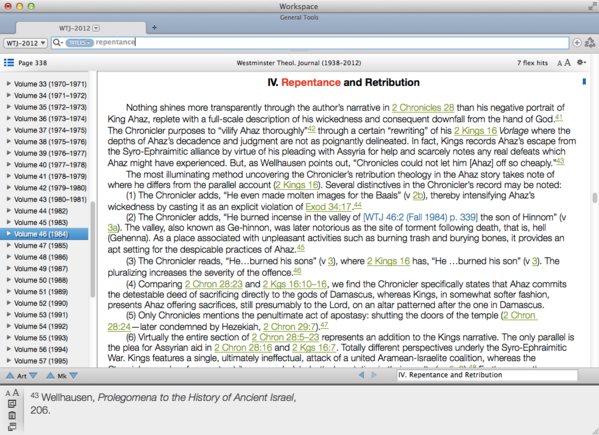The height and width of the screenshot is (435, 599).
Task: Open the 2 Chronicles 28 link
Action: pyautogui.click(x=423, y=108)
